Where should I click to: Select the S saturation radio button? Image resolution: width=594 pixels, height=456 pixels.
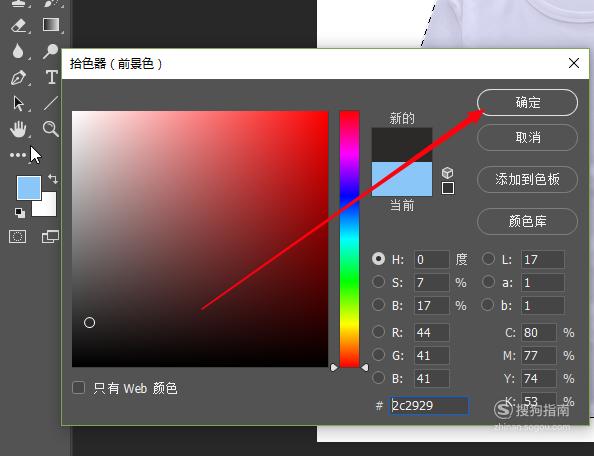coord(378,281)
